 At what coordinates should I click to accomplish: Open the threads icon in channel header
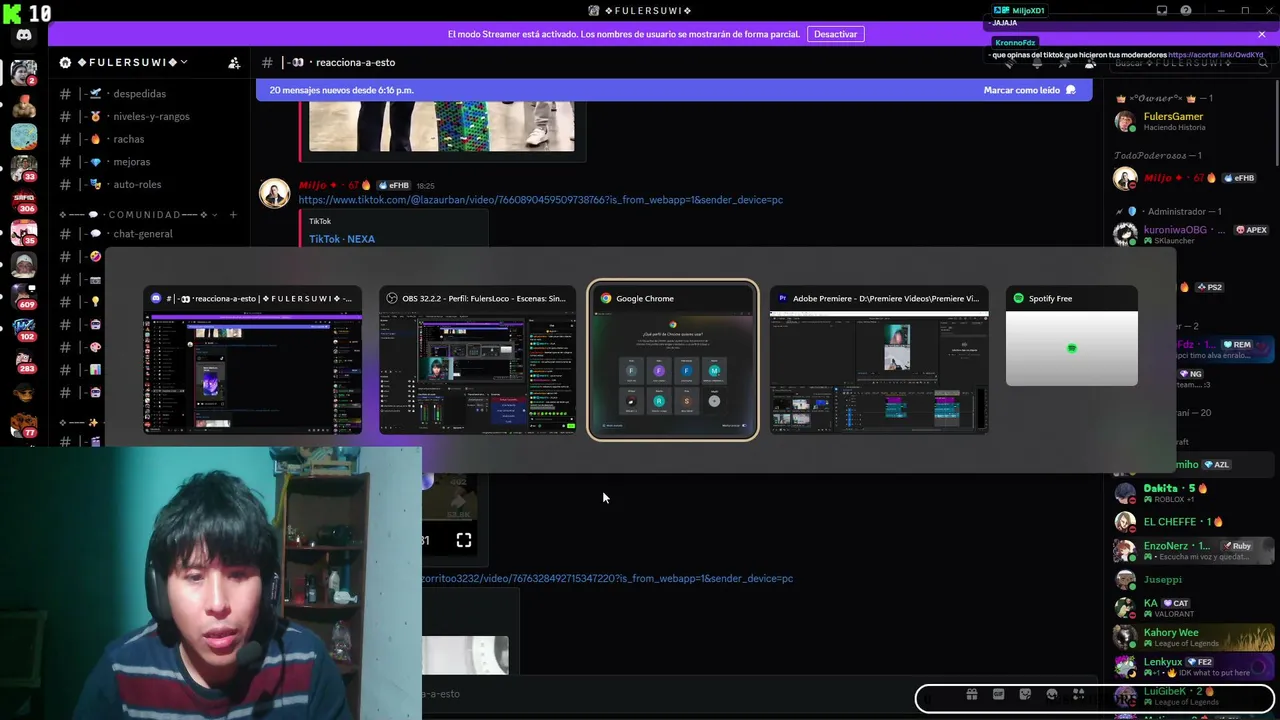click(x=1010, y=63)
